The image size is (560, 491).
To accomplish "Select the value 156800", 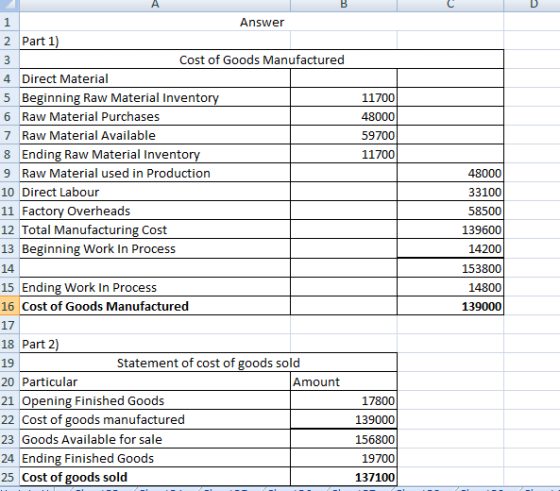I will [344, 439].
